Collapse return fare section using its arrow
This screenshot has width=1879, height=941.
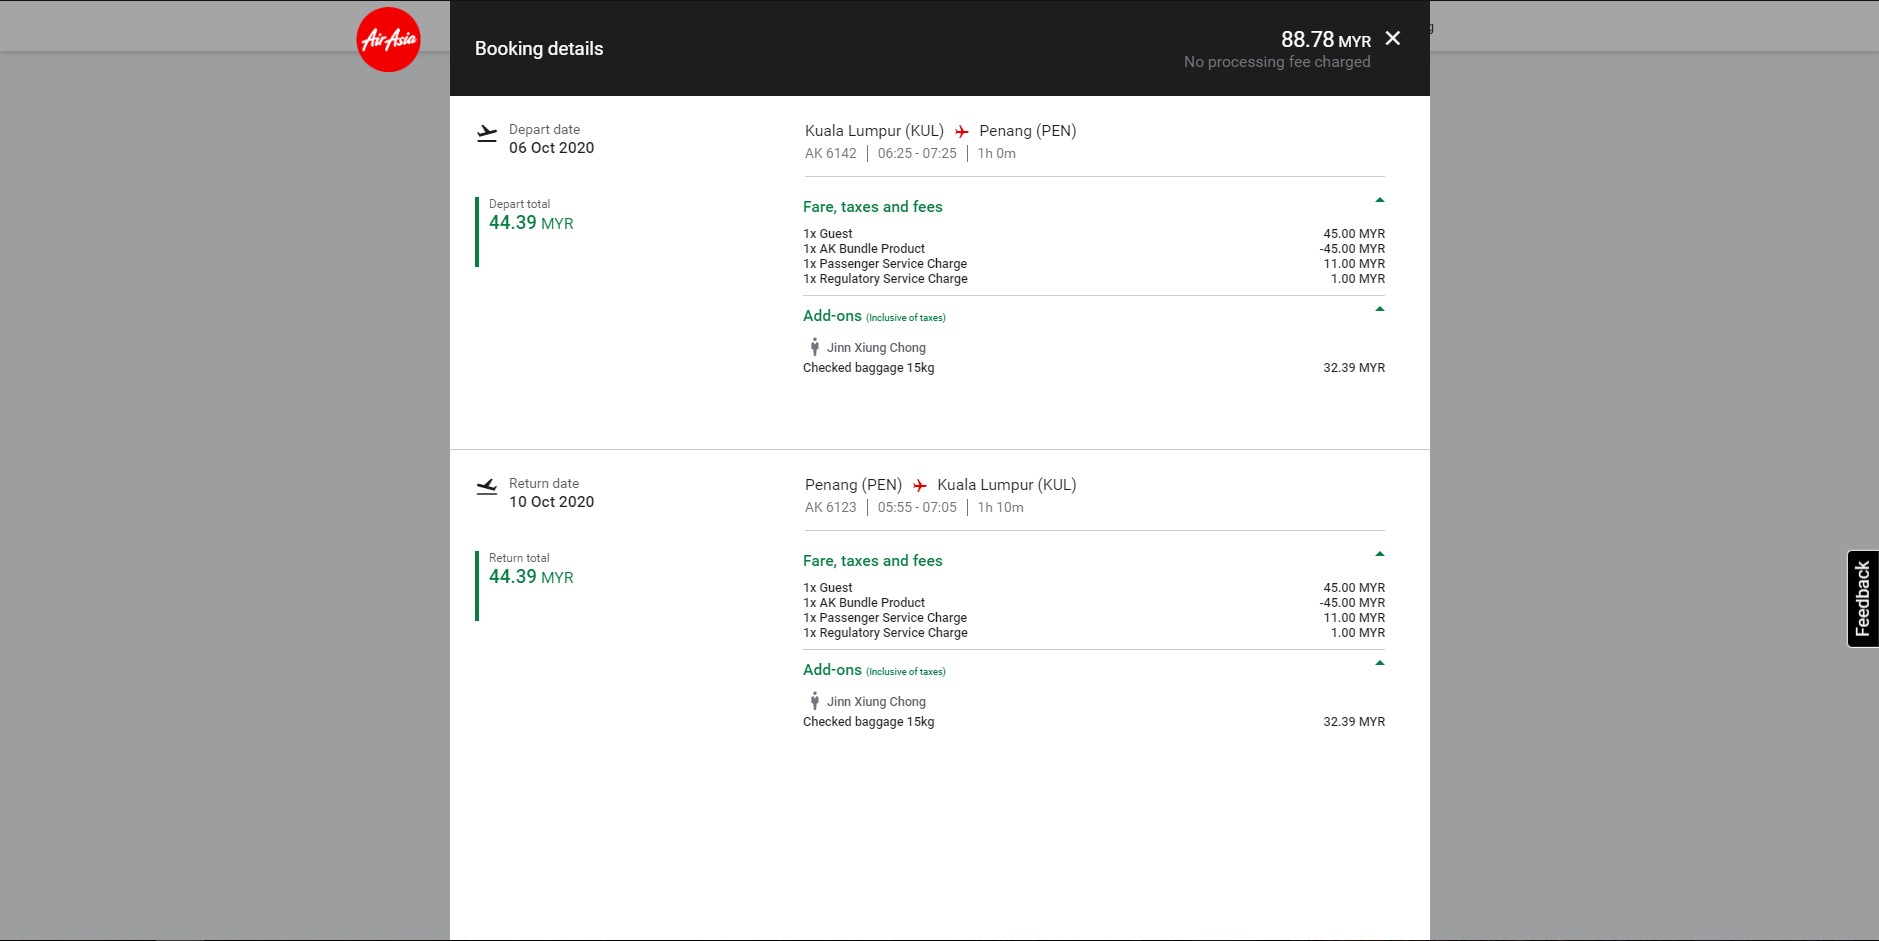[x=1379, y=554]
